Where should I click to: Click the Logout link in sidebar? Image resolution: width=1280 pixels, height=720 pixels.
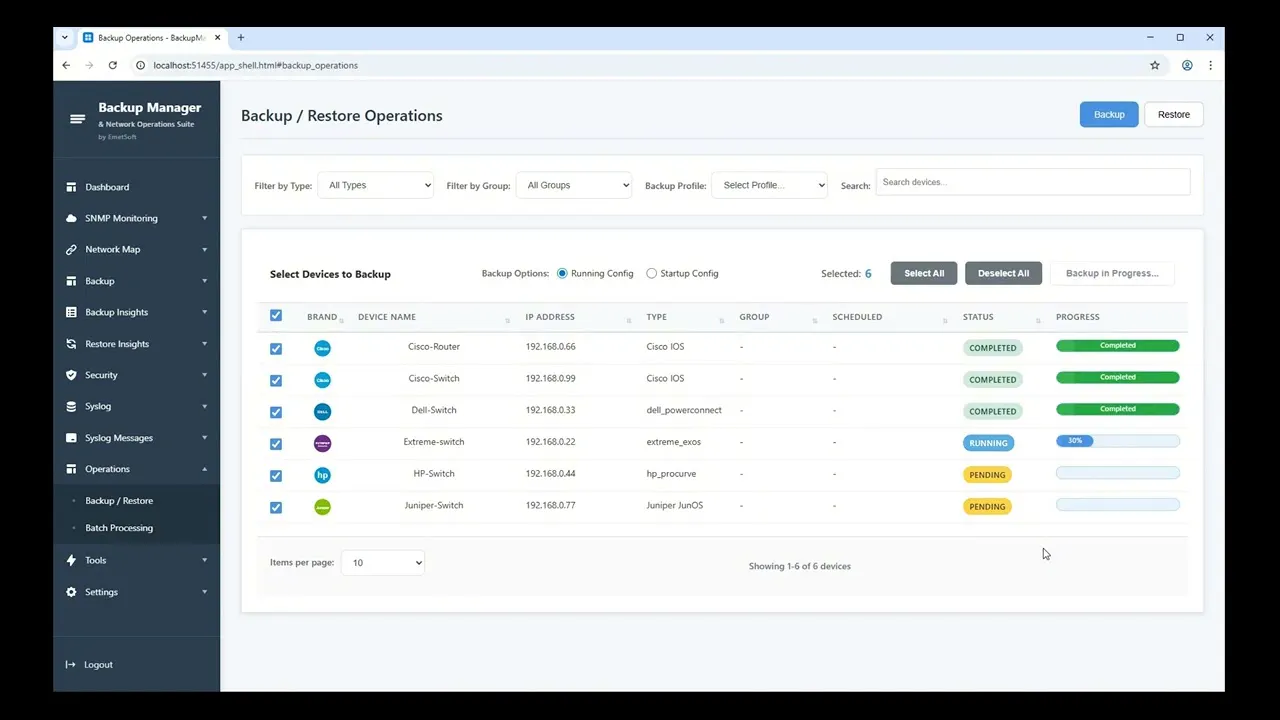(99, 665)
